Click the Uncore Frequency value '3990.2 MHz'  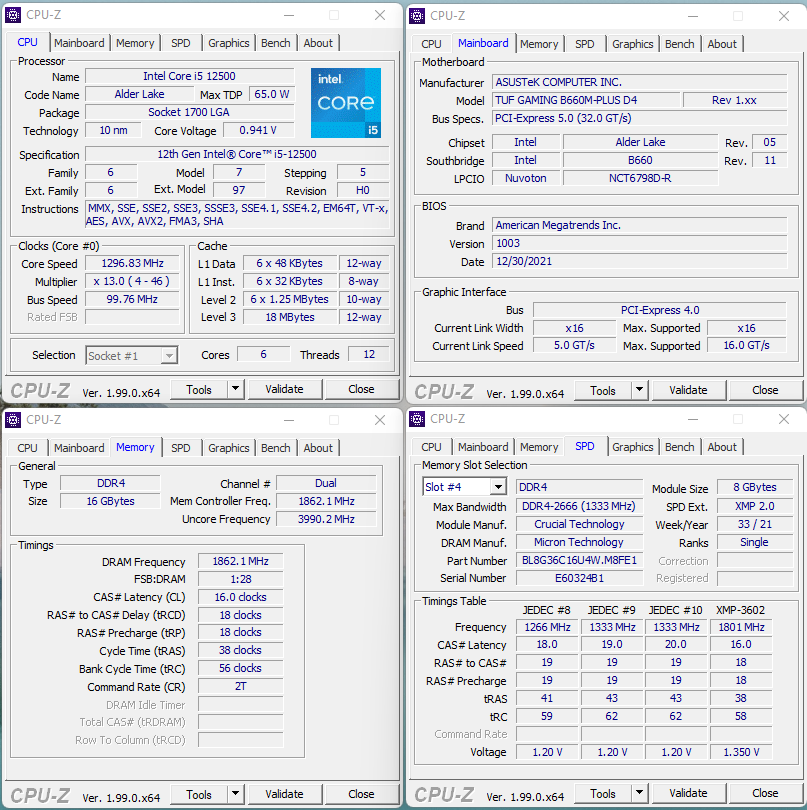(x=326, y=519)
